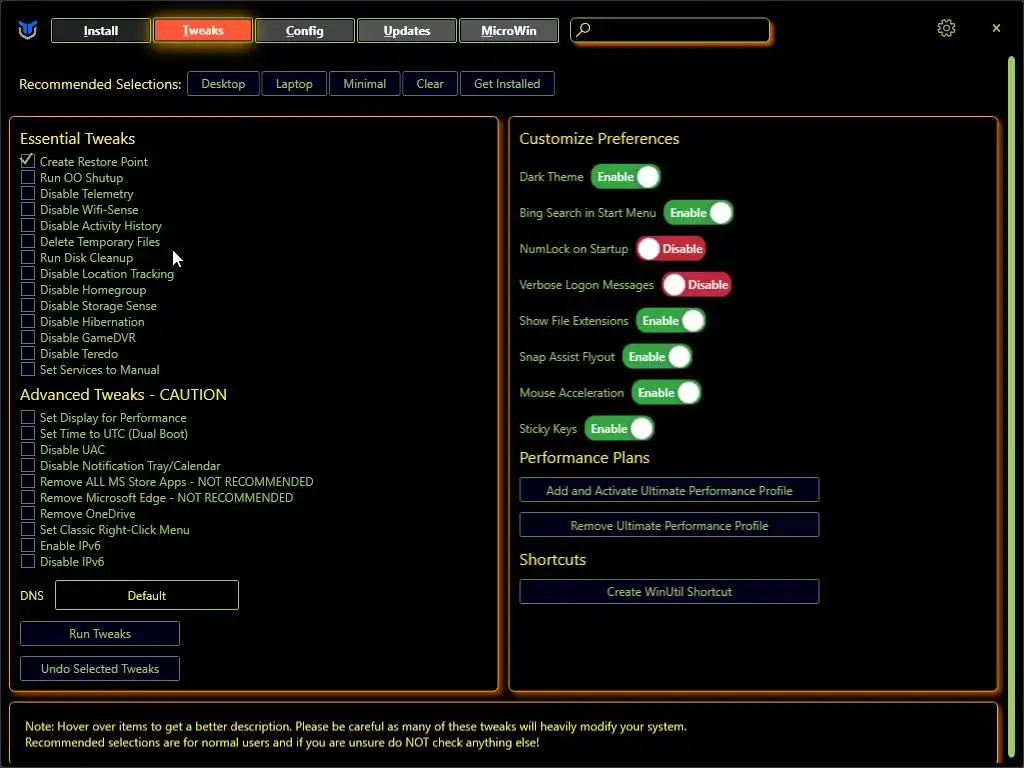Apply the Desktop recommended selection
Viewport: 1024px width, 768px height.
pos(223,84)
